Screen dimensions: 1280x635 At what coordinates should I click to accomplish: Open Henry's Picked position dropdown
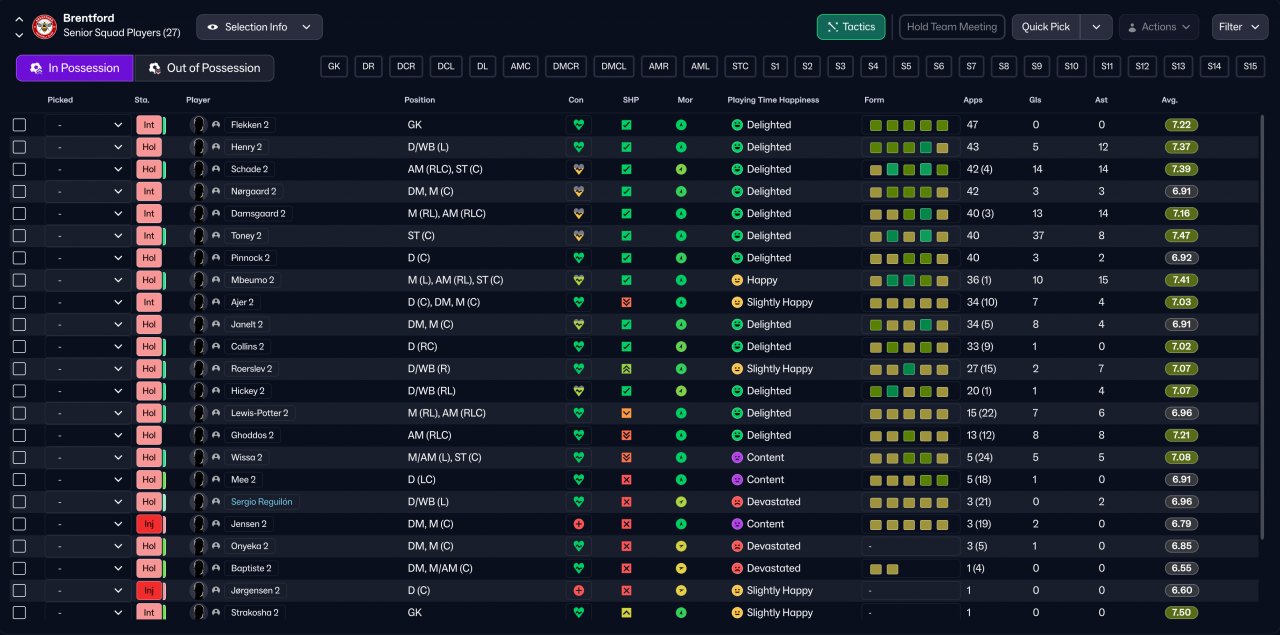click(88, 147)
